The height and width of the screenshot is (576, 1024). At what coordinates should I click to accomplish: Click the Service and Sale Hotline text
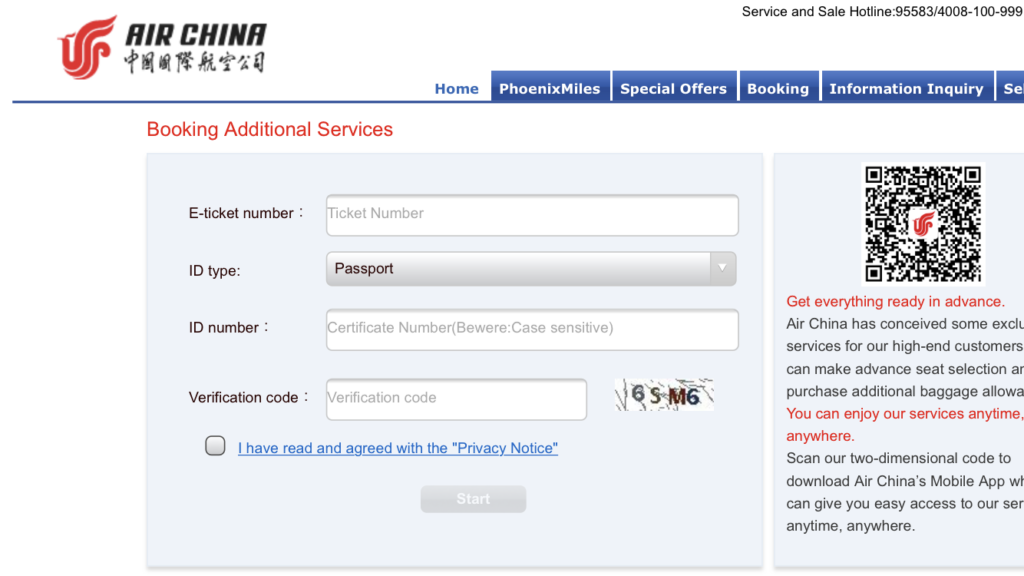pyautogui.click(x=882, y=12)
